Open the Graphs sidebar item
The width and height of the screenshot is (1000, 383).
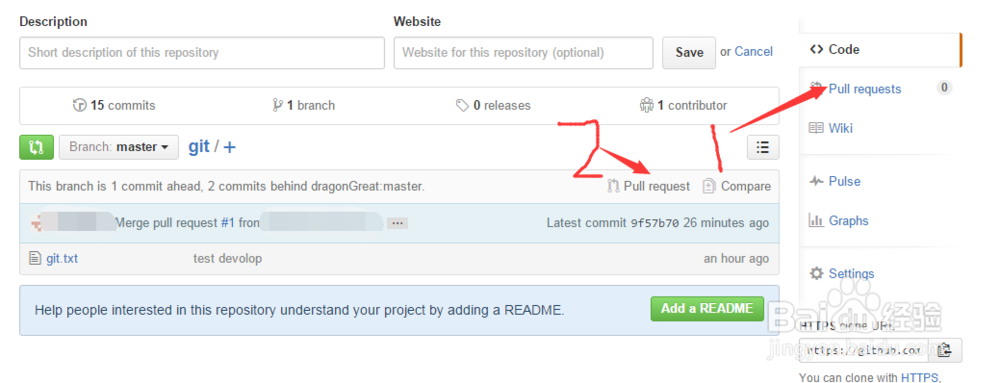(848, 220)
